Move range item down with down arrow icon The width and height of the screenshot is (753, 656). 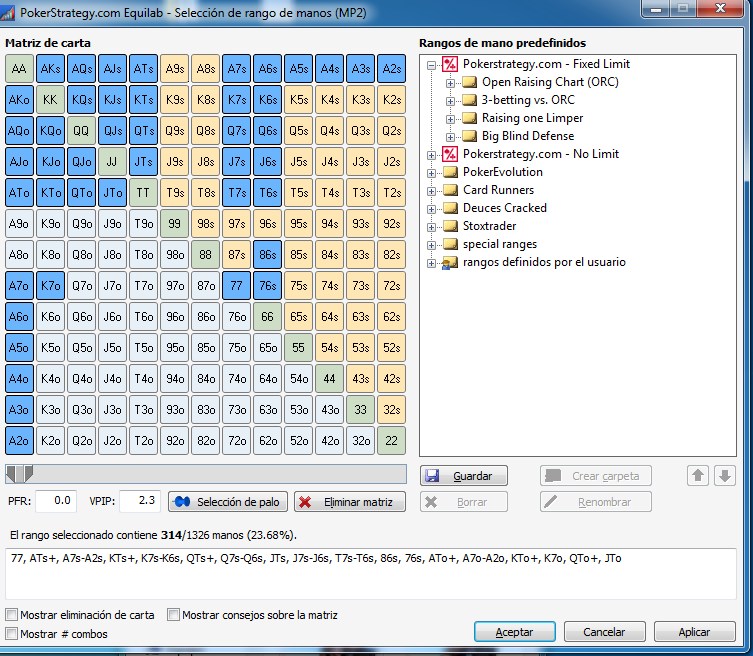click(x=725, y=476)
